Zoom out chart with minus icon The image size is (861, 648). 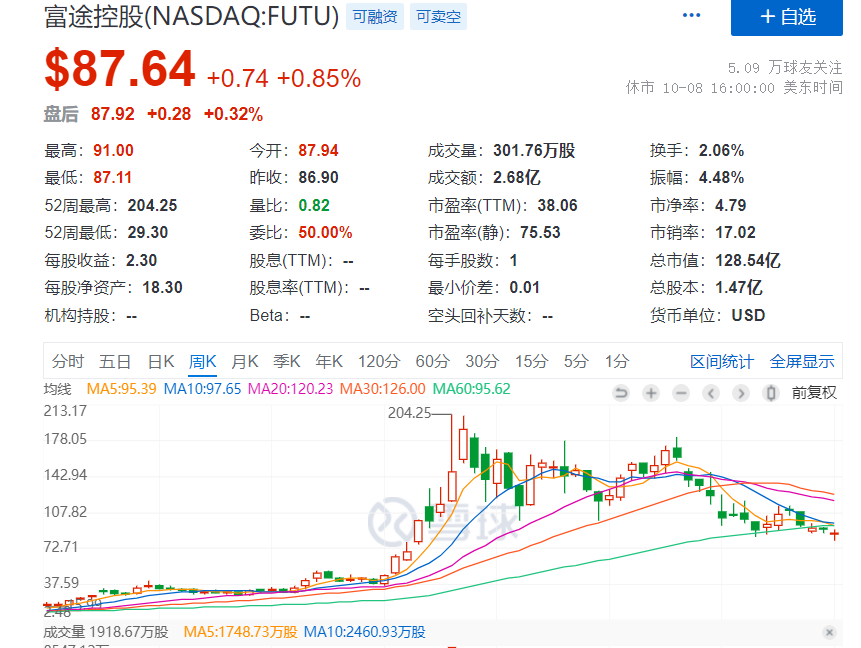pyautogui.click(x=681, y=393)
